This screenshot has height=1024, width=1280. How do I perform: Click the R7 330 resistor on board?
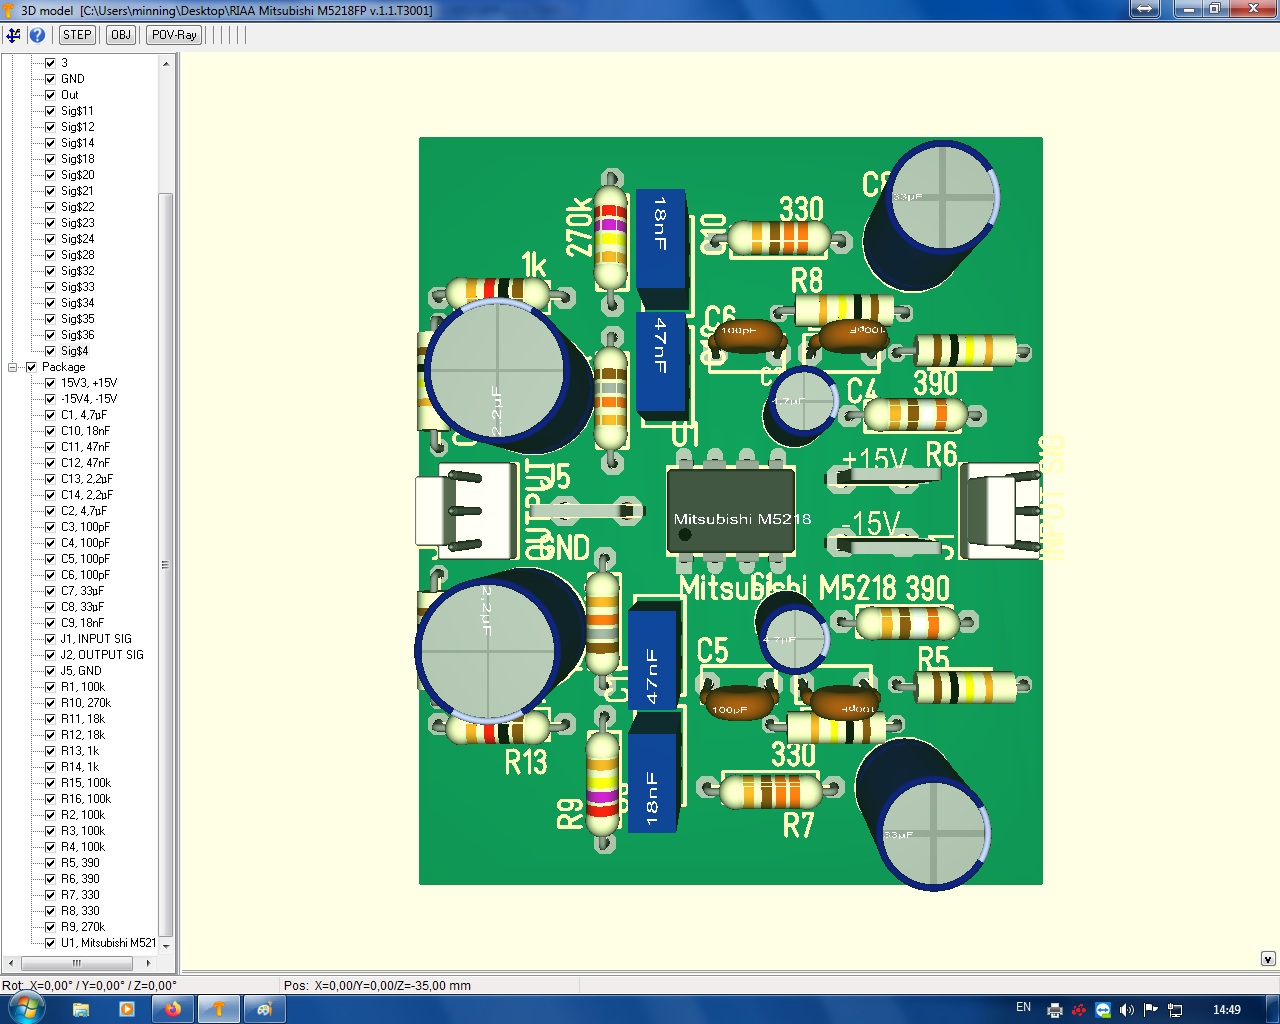click(x=772, y=791)
